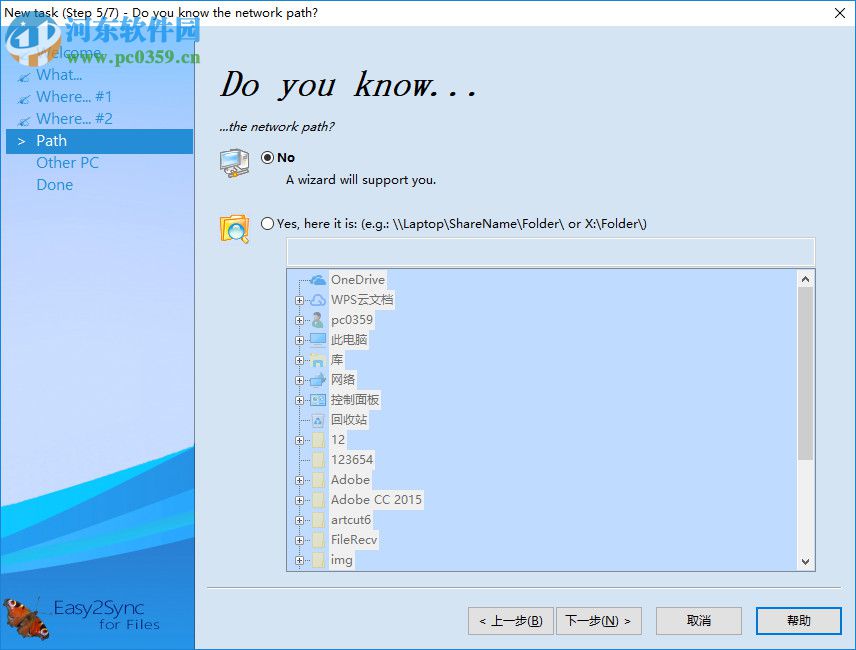Screen dimensions: 856x650
Task: Open the Other PC wizard step
Action: (x=67, y=162)
